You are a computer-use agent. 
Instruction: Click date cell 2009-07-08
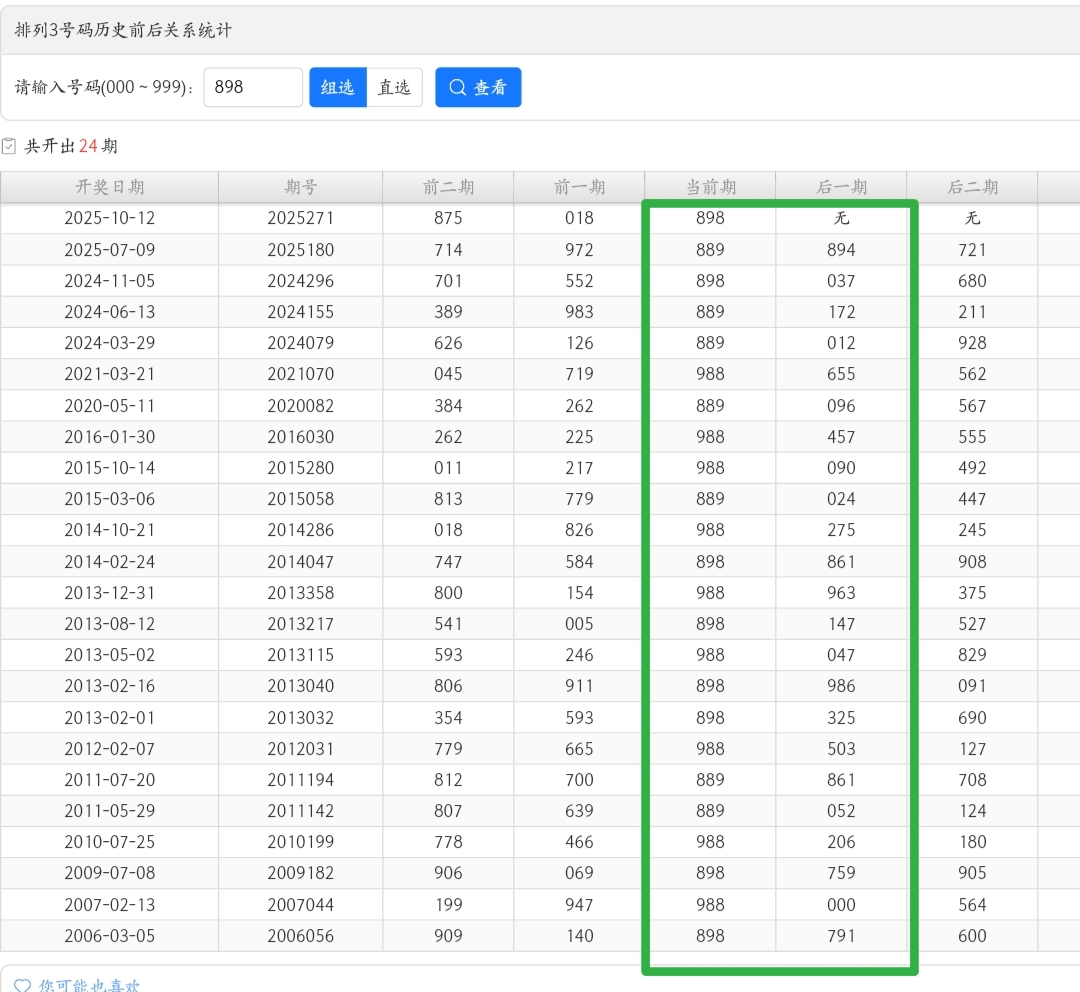[x=110, y=873]
